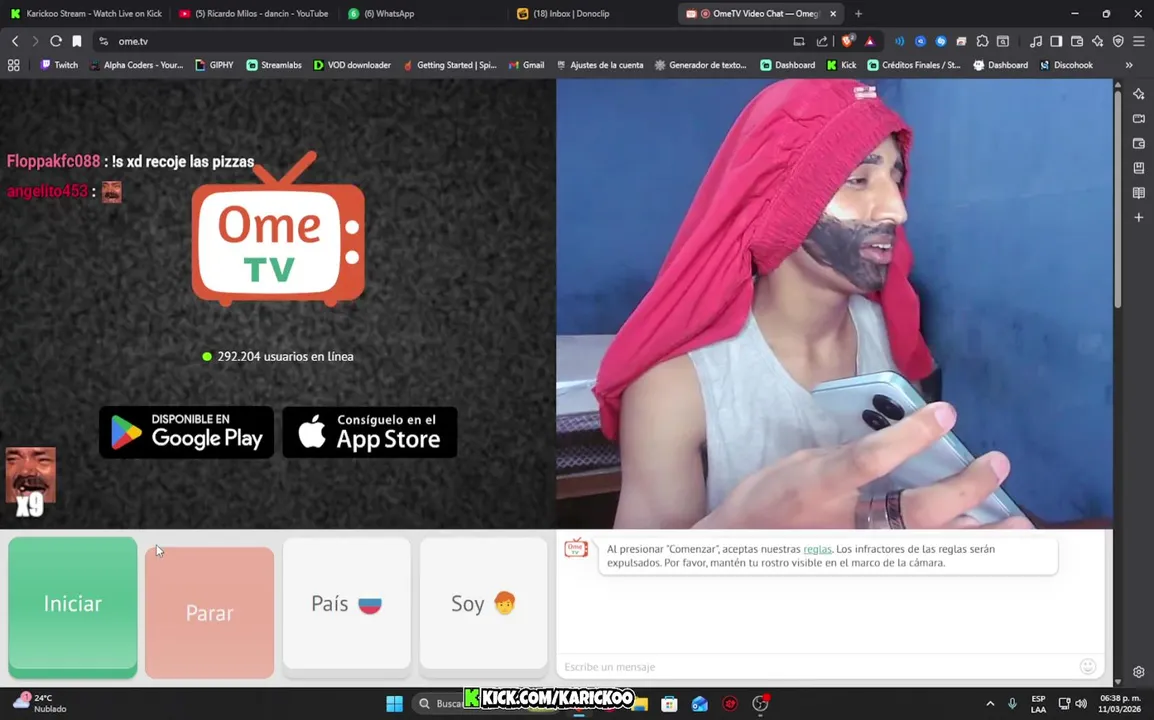The image size is (1154, 720).
Task: Show hidden system tray icons
Action: (x=990, y=704)
